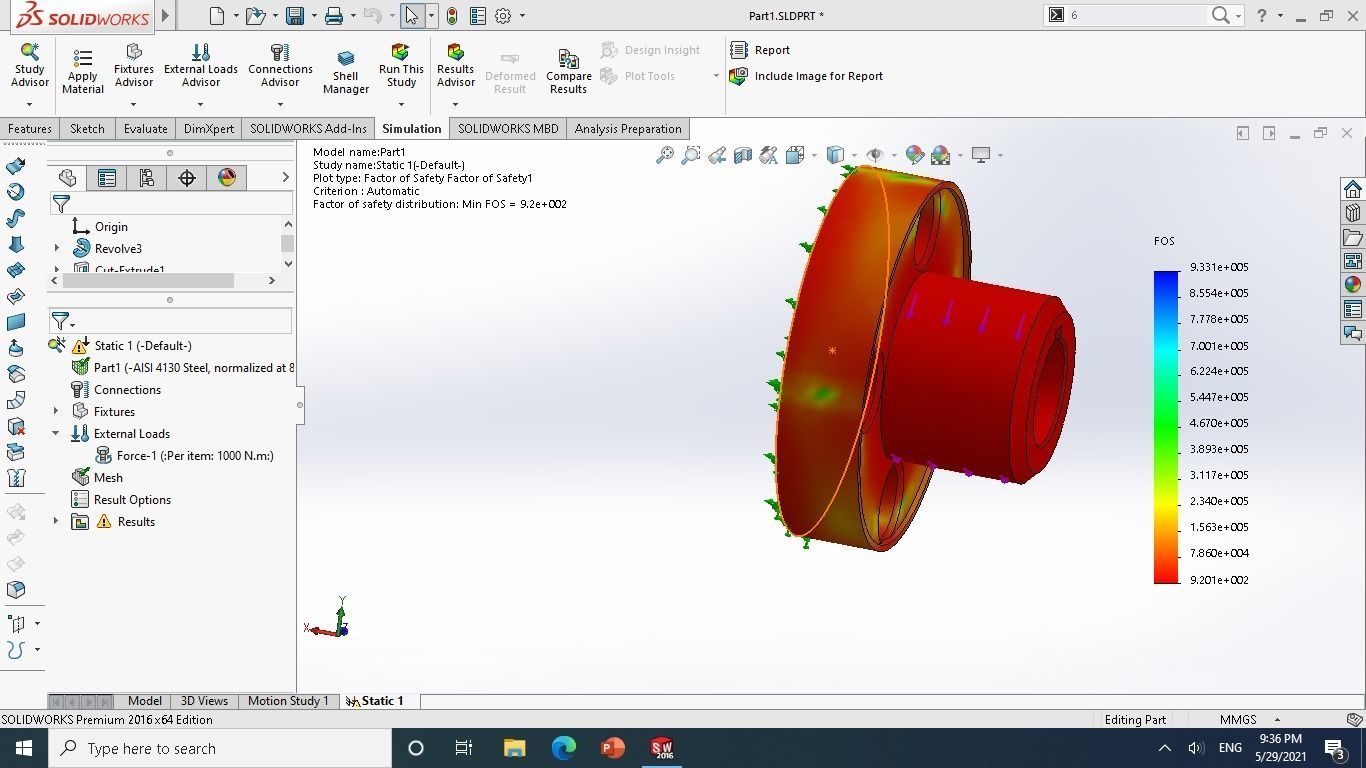This screenshot has height=768, width=1366.
Task: Switch to the Evaluate tab
Action: [145, 128]
